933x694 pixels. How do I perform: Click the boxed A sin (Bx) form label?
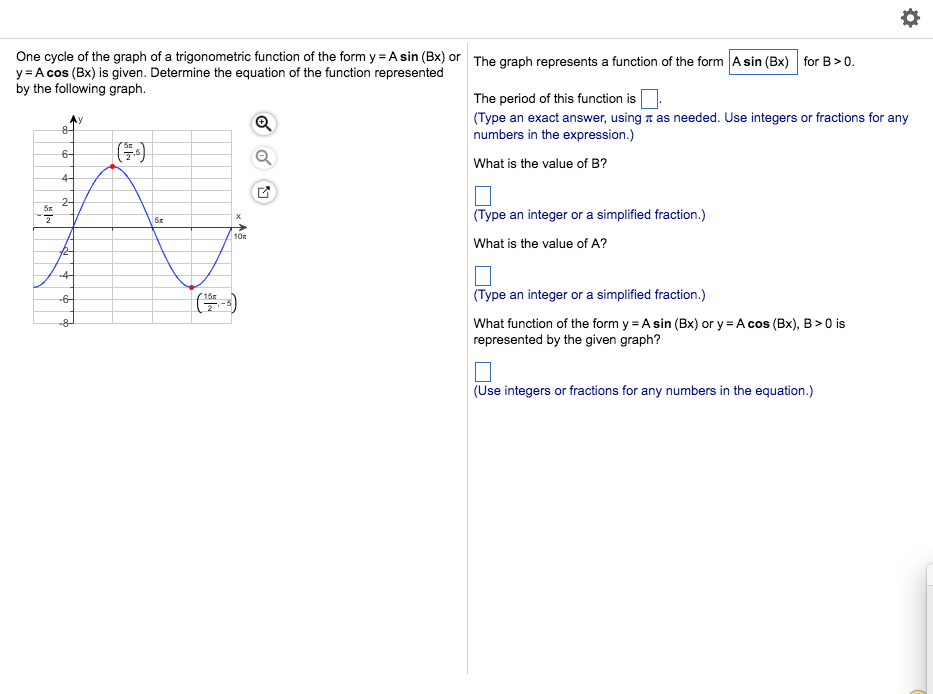(x=763, y=61)
